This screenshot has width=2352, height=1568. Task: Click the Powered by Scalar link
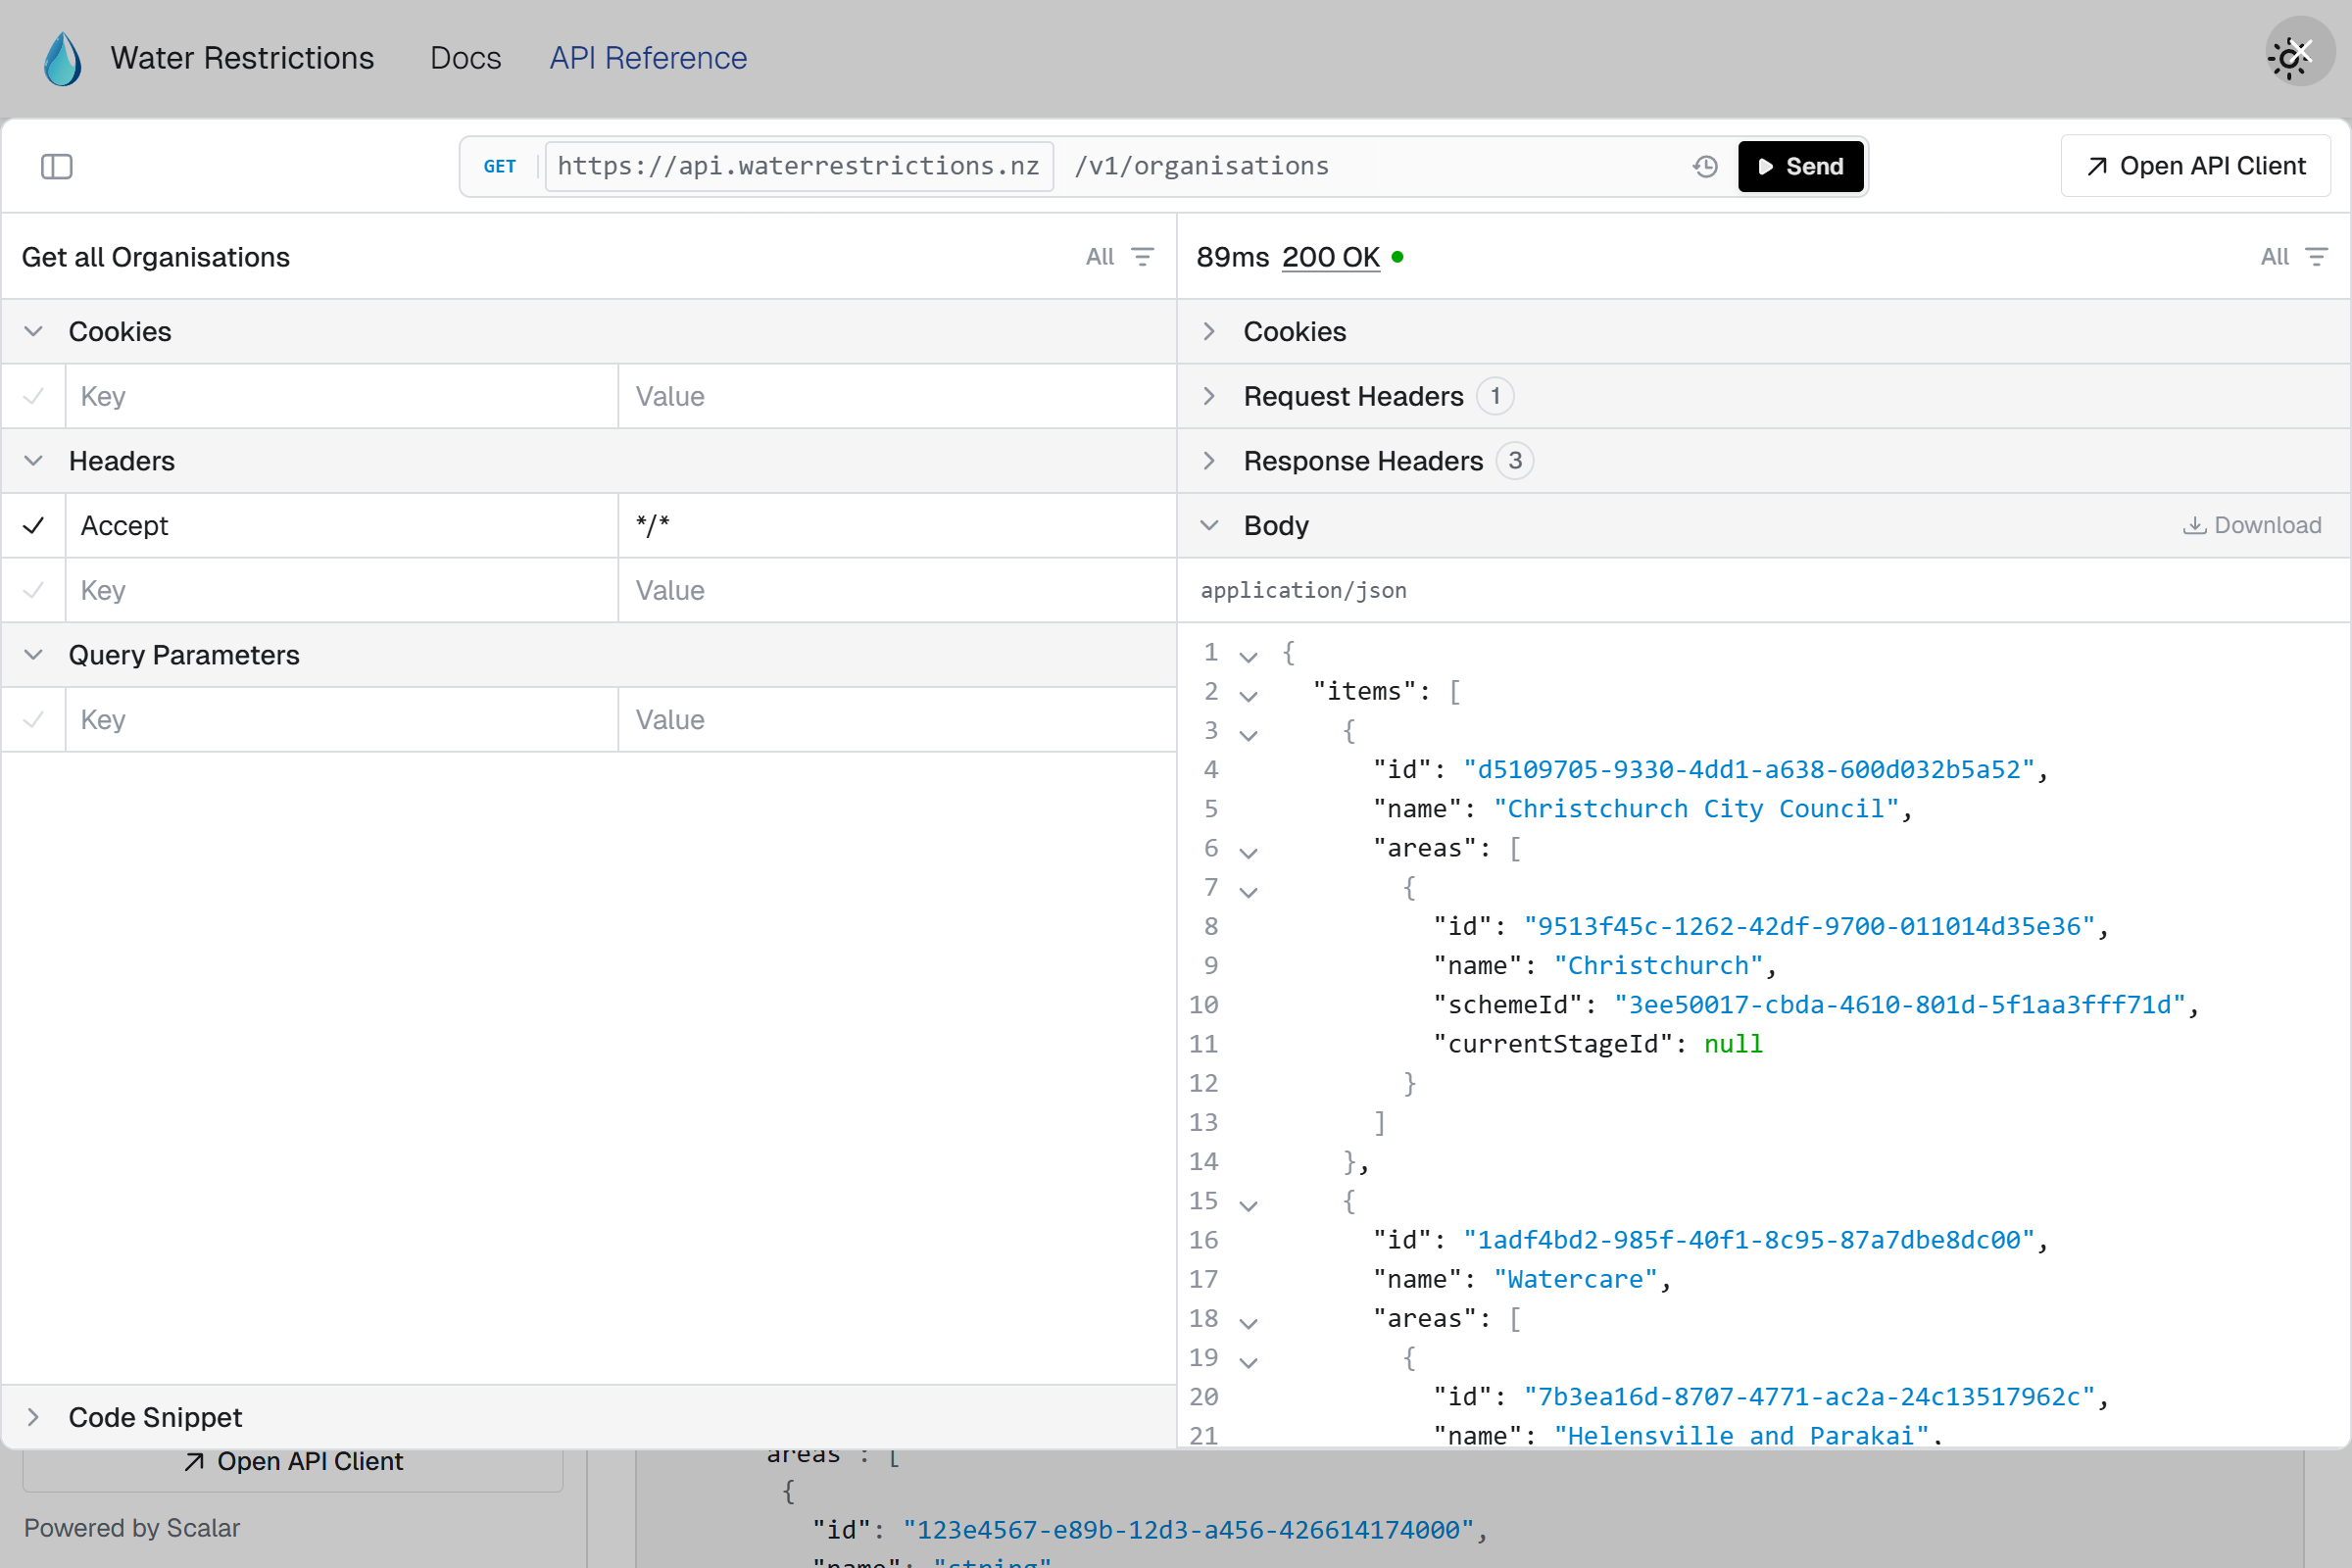point(132,1527)
